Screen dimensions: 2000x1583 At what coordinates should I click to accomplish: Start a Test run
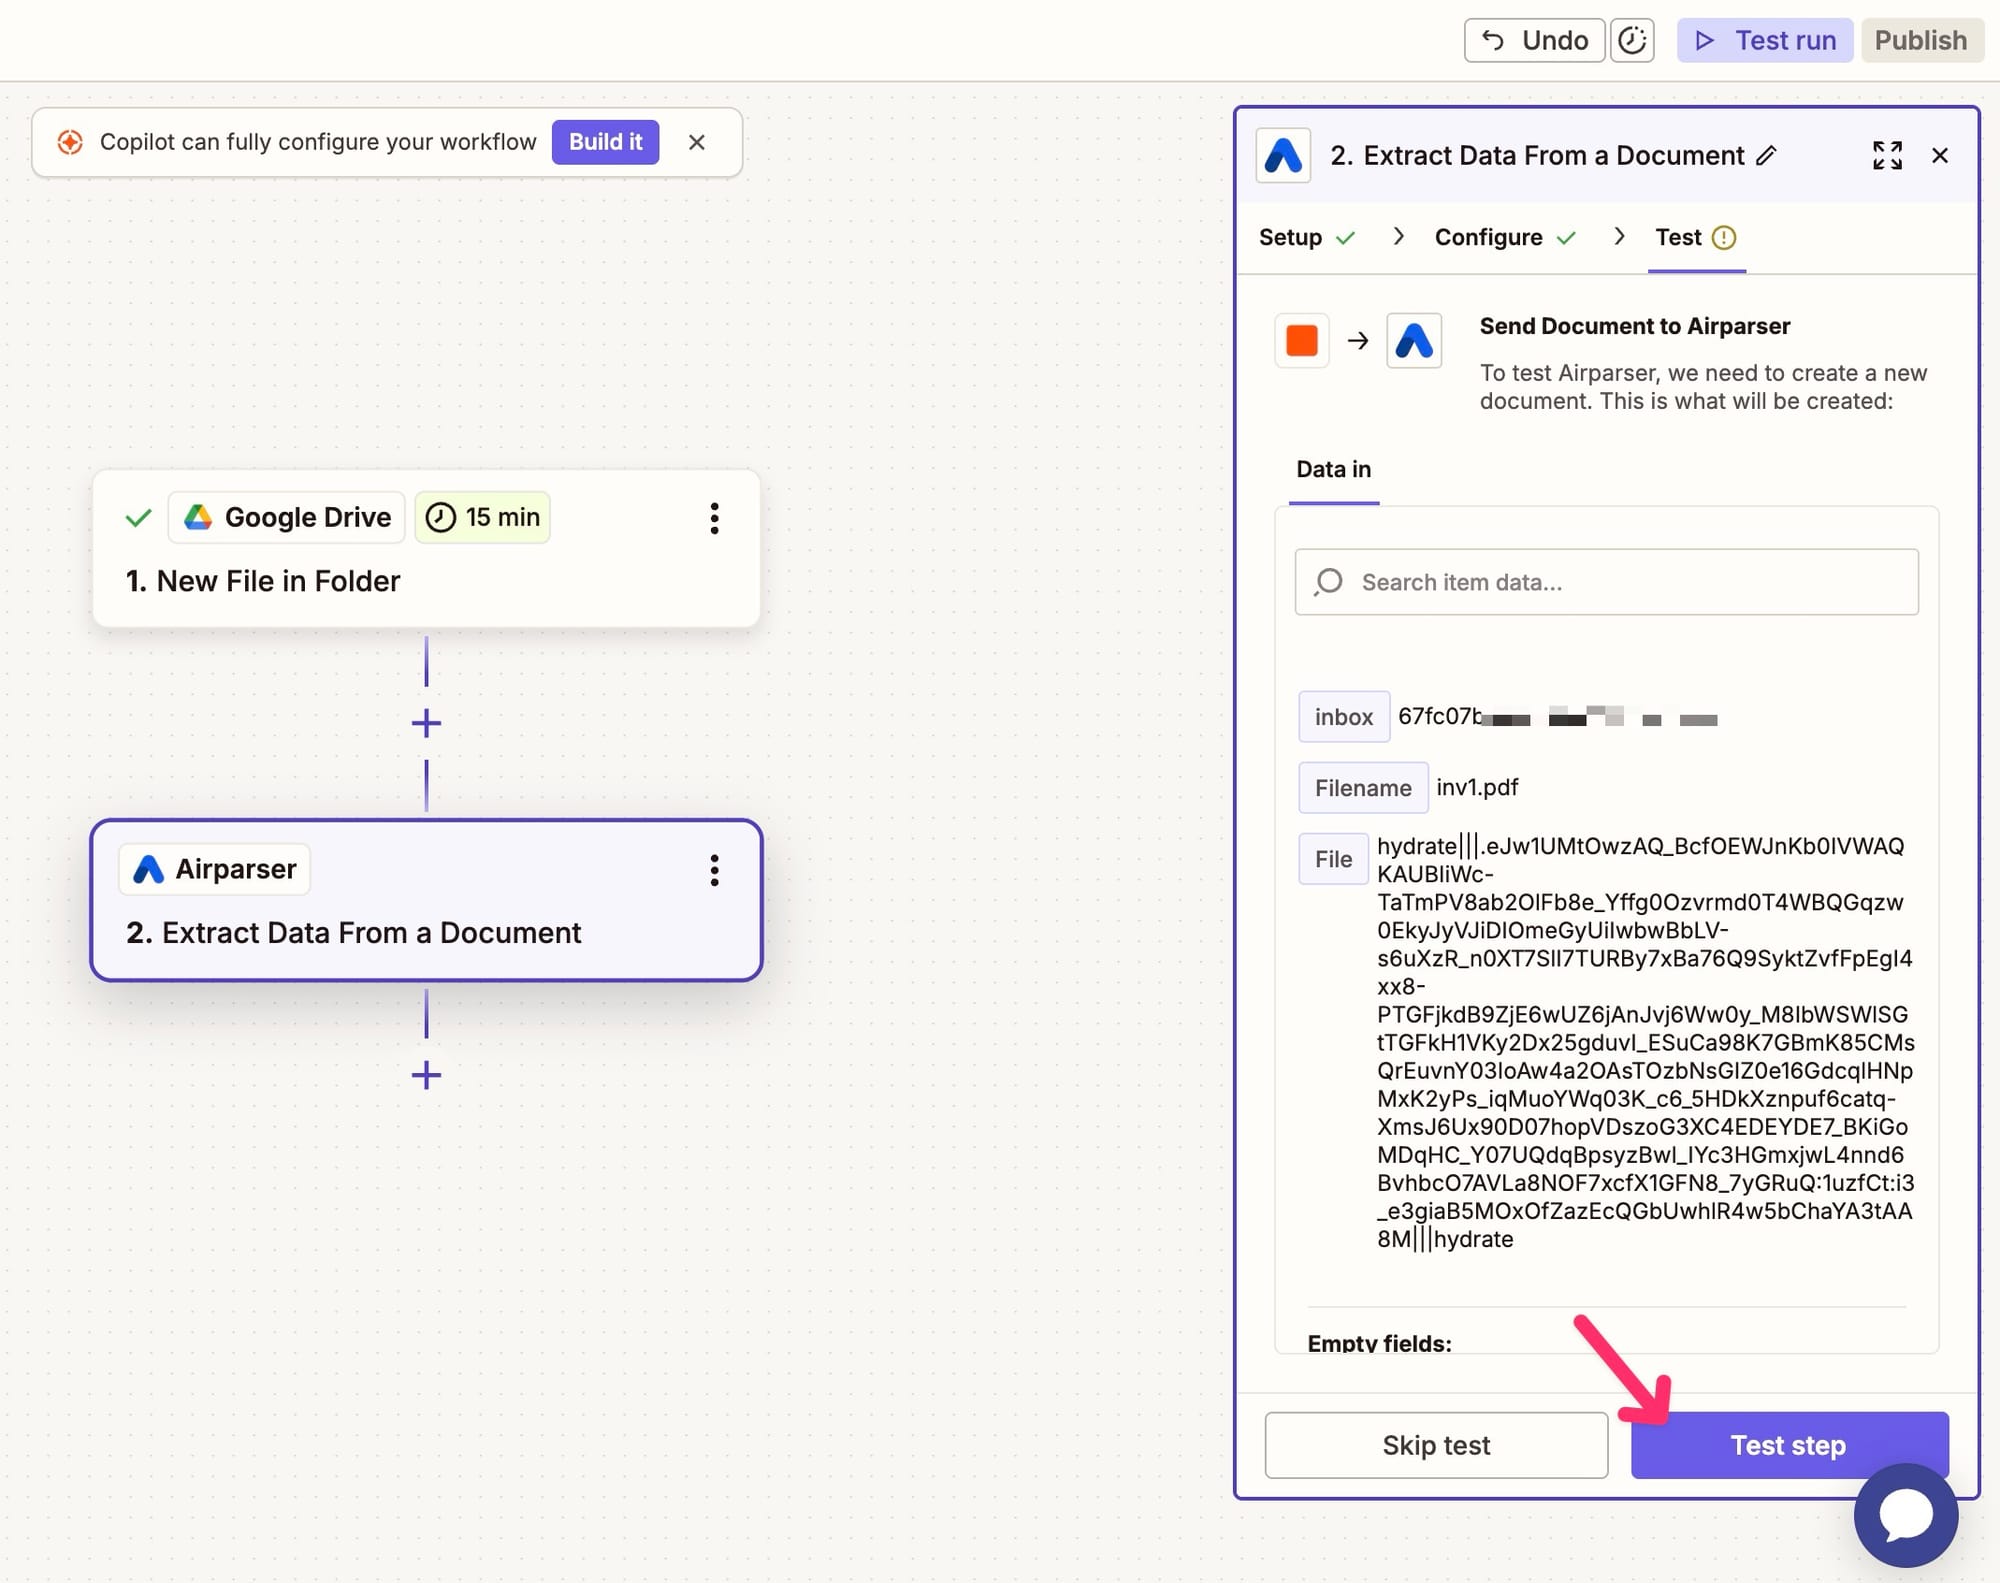click(1765, 40)
